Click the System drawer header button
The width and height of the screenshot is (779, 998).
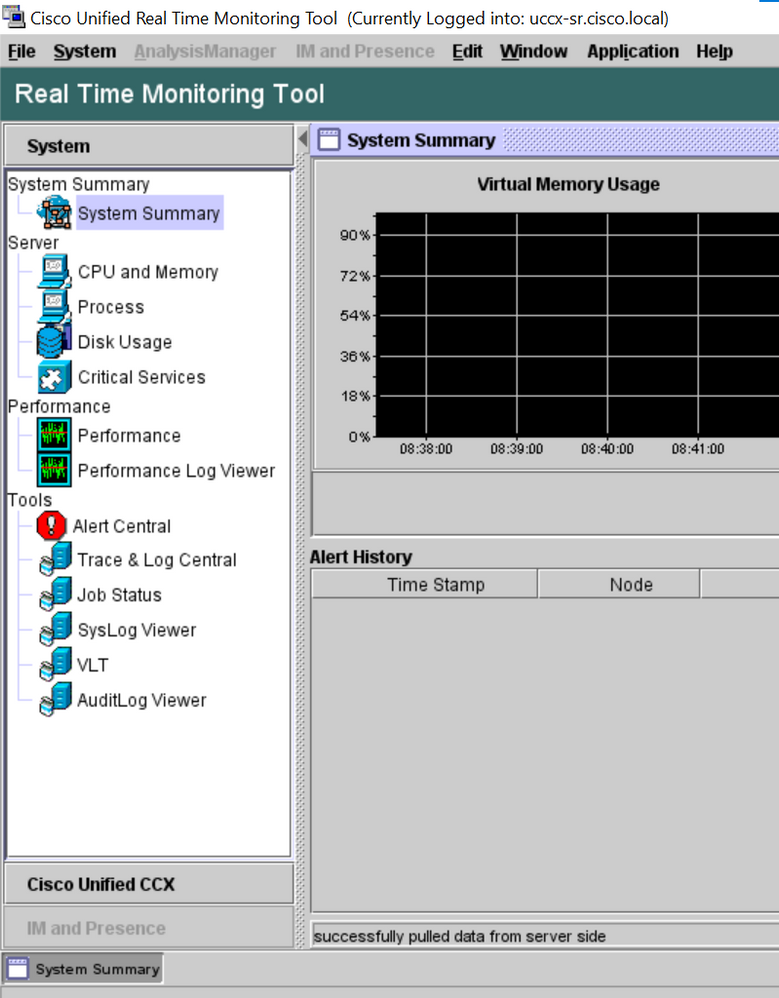point(149,146)
